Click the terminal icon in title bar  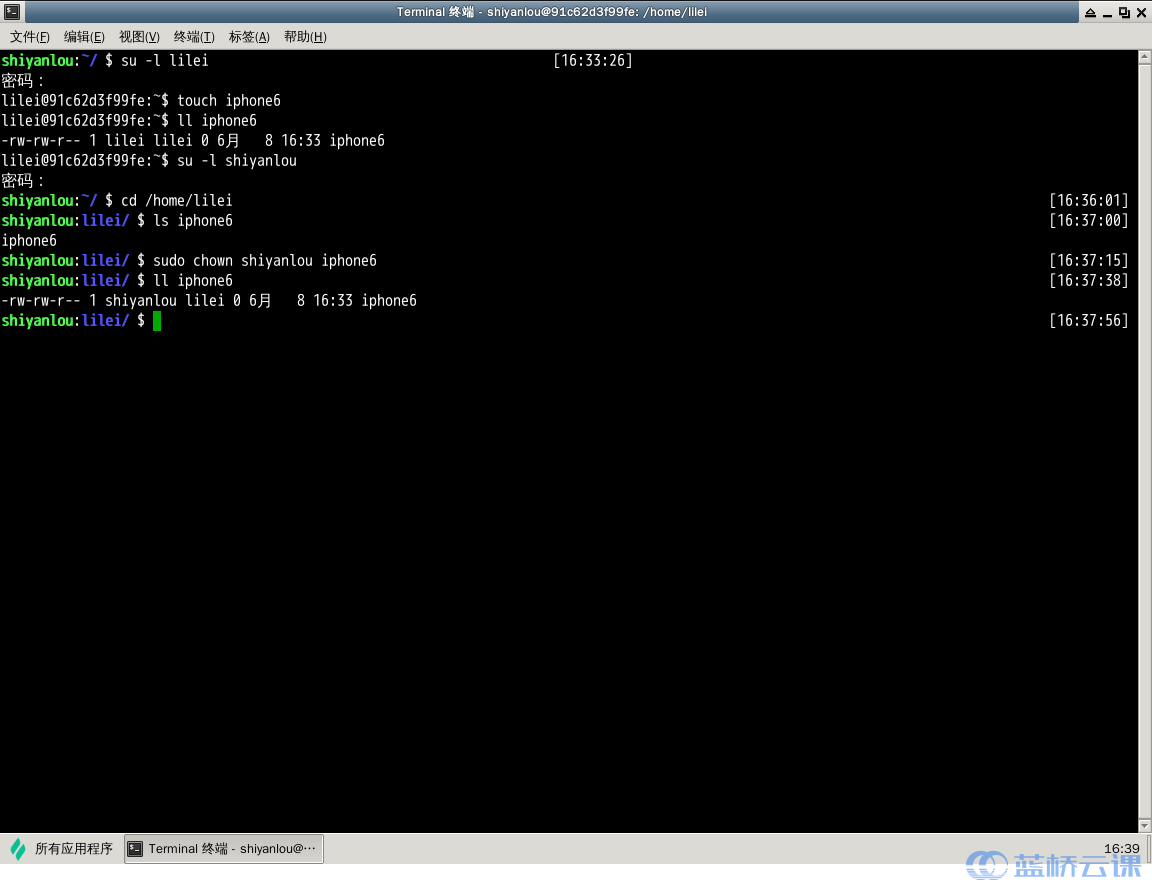12,12
